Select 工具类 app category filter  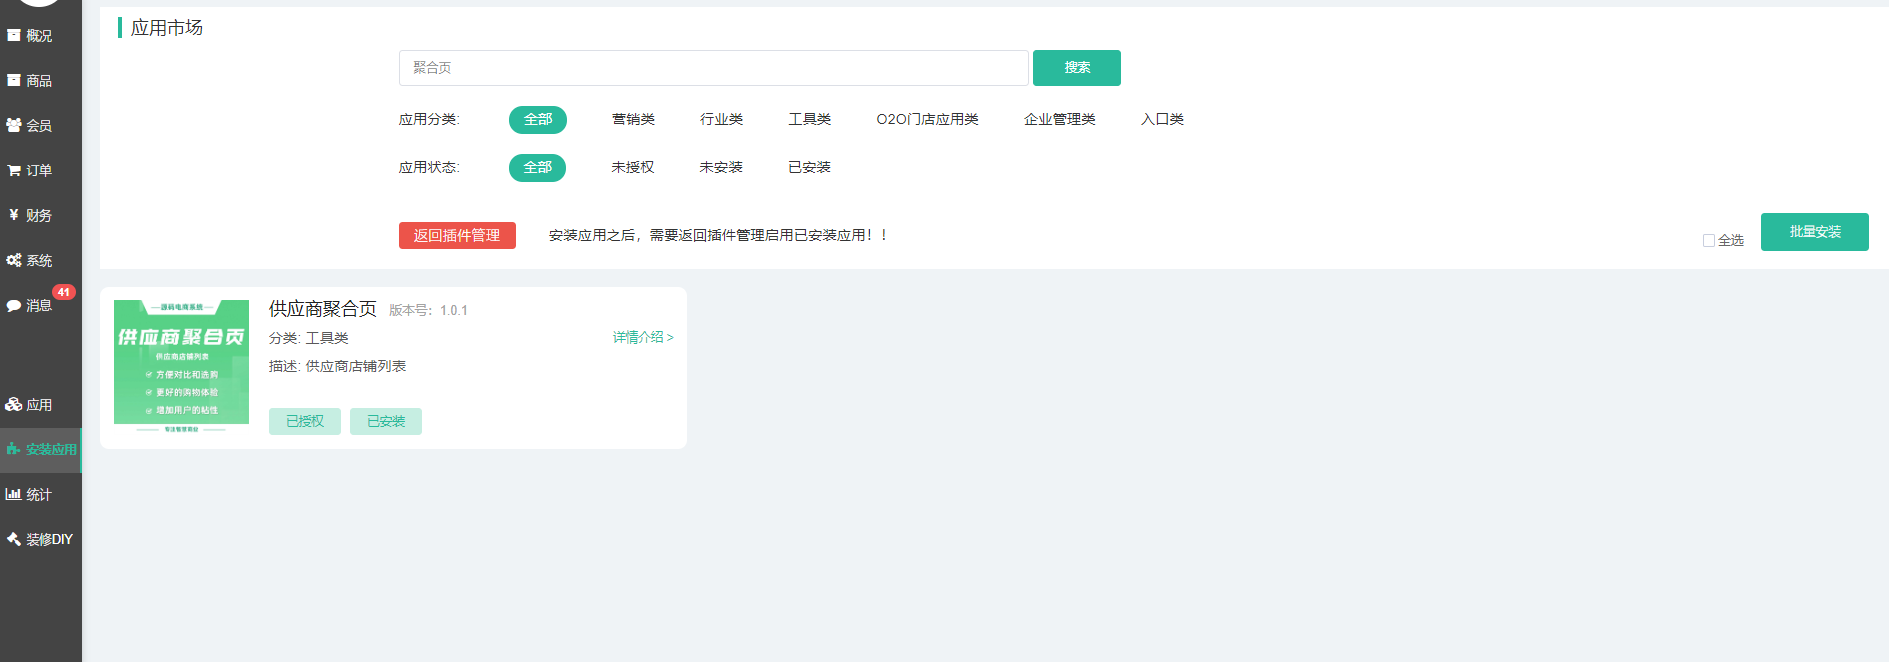(x=809, y=119)
